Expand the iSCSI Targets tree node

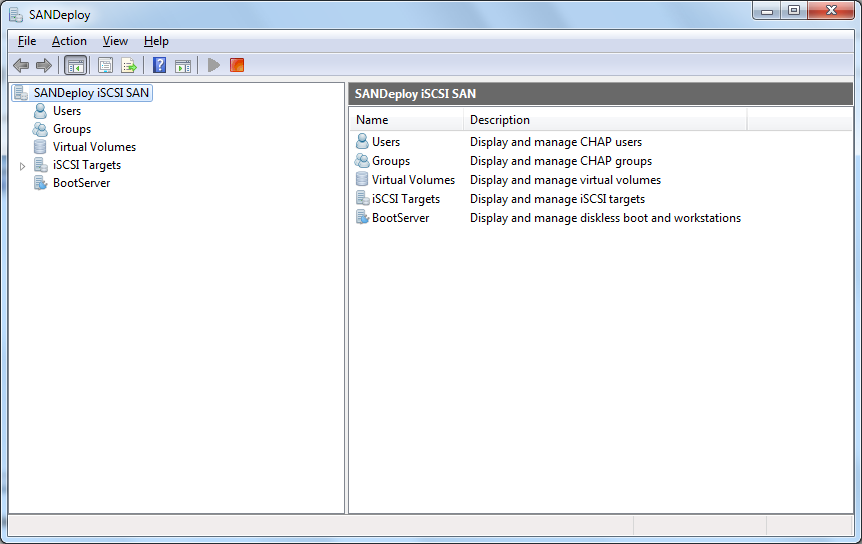22,166
